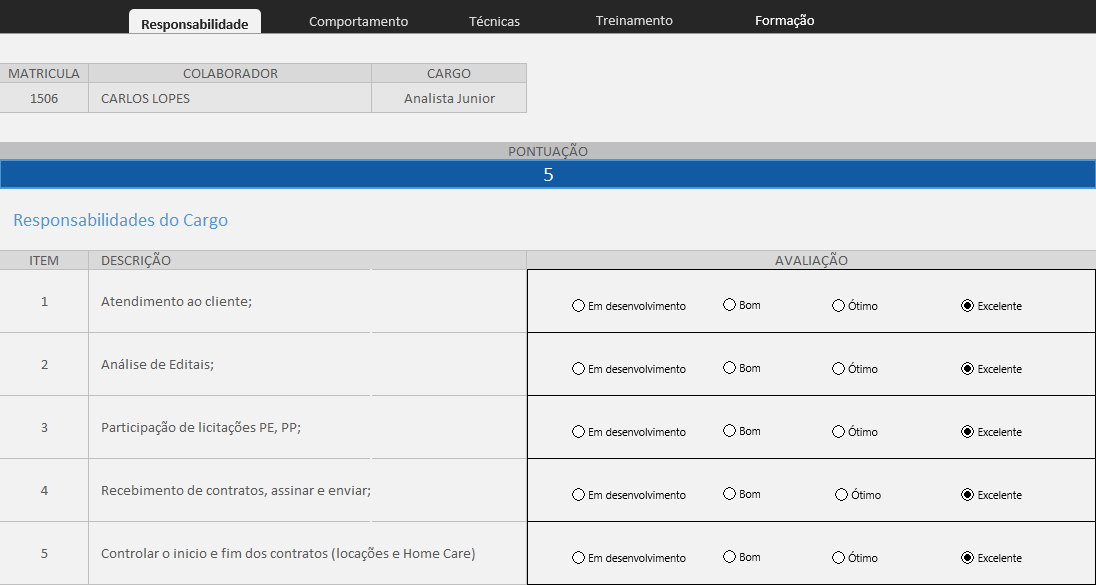Go to the Treinamento tab
The height and width of the screenshot is (585, 1096).
point(634,21)
